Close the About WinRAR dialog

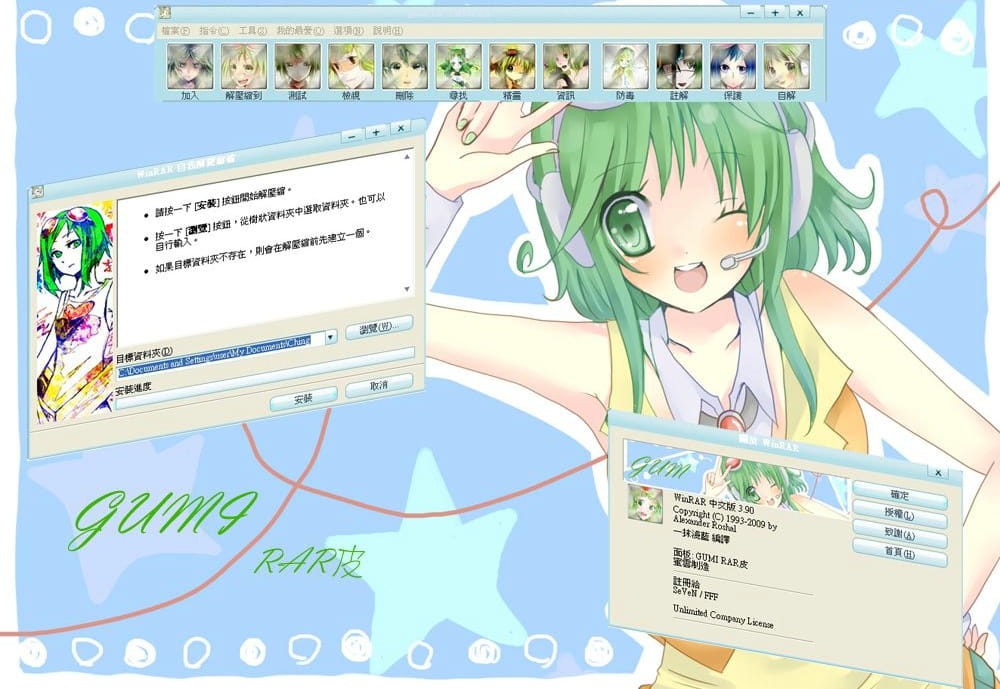pyautogui.click(x=938, y=473)
